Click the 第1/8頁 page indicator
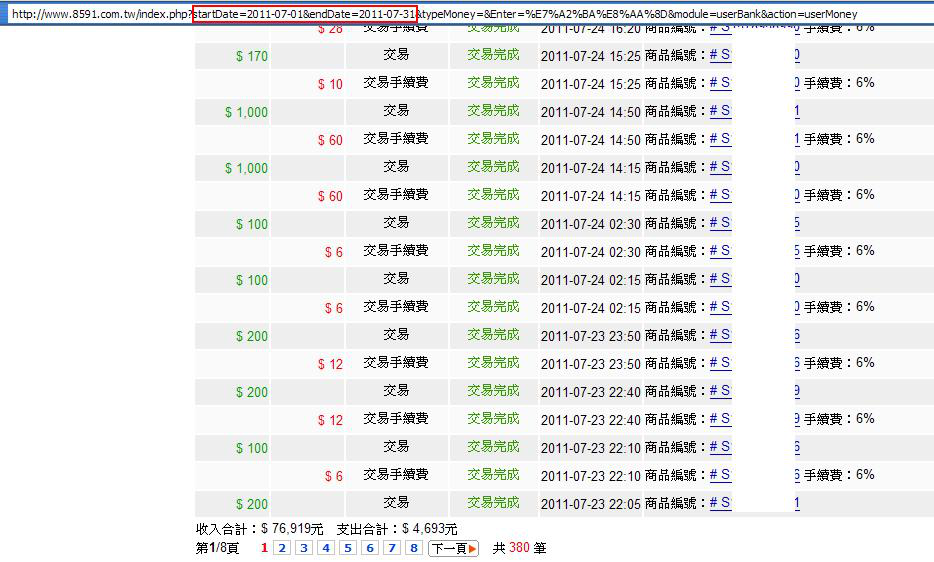 tap(217, 548)
